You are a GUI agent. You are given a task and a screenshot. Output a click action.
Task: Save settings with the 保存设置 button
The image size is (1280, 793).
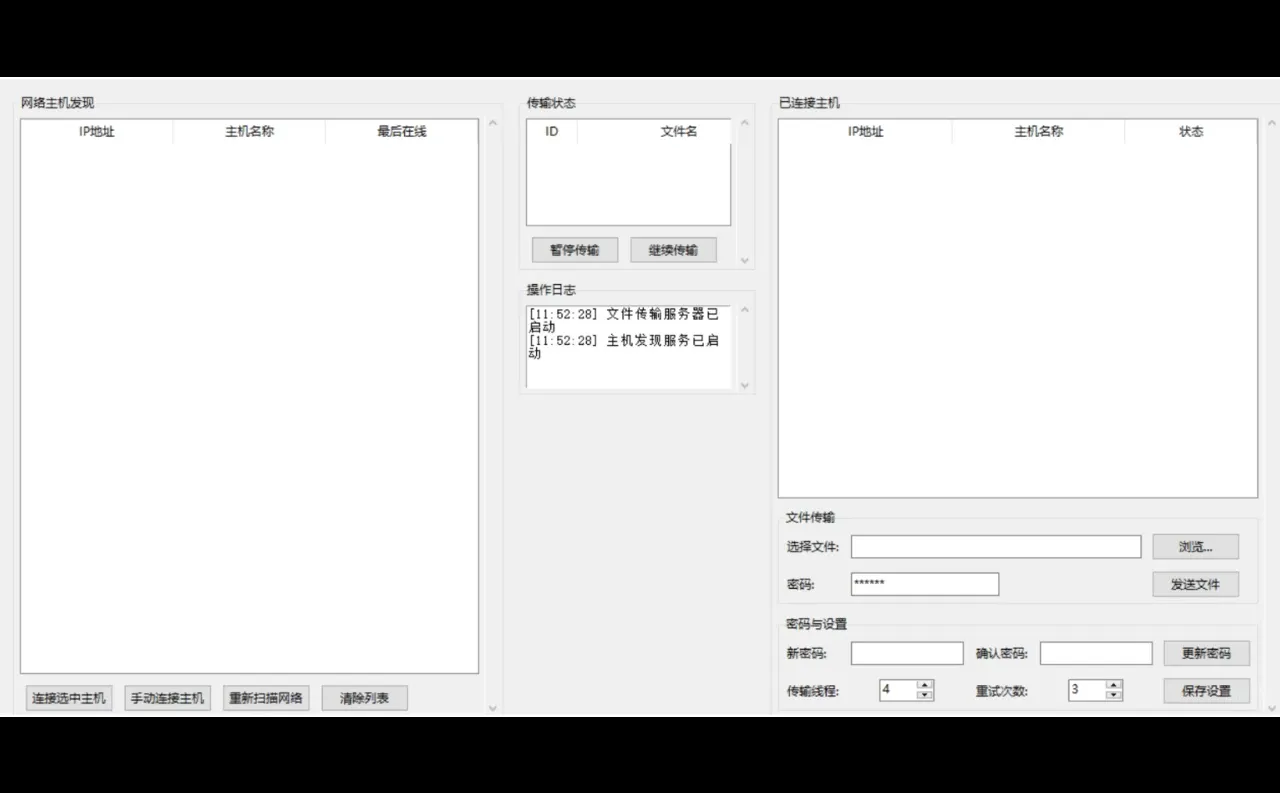coord(1206,690)
